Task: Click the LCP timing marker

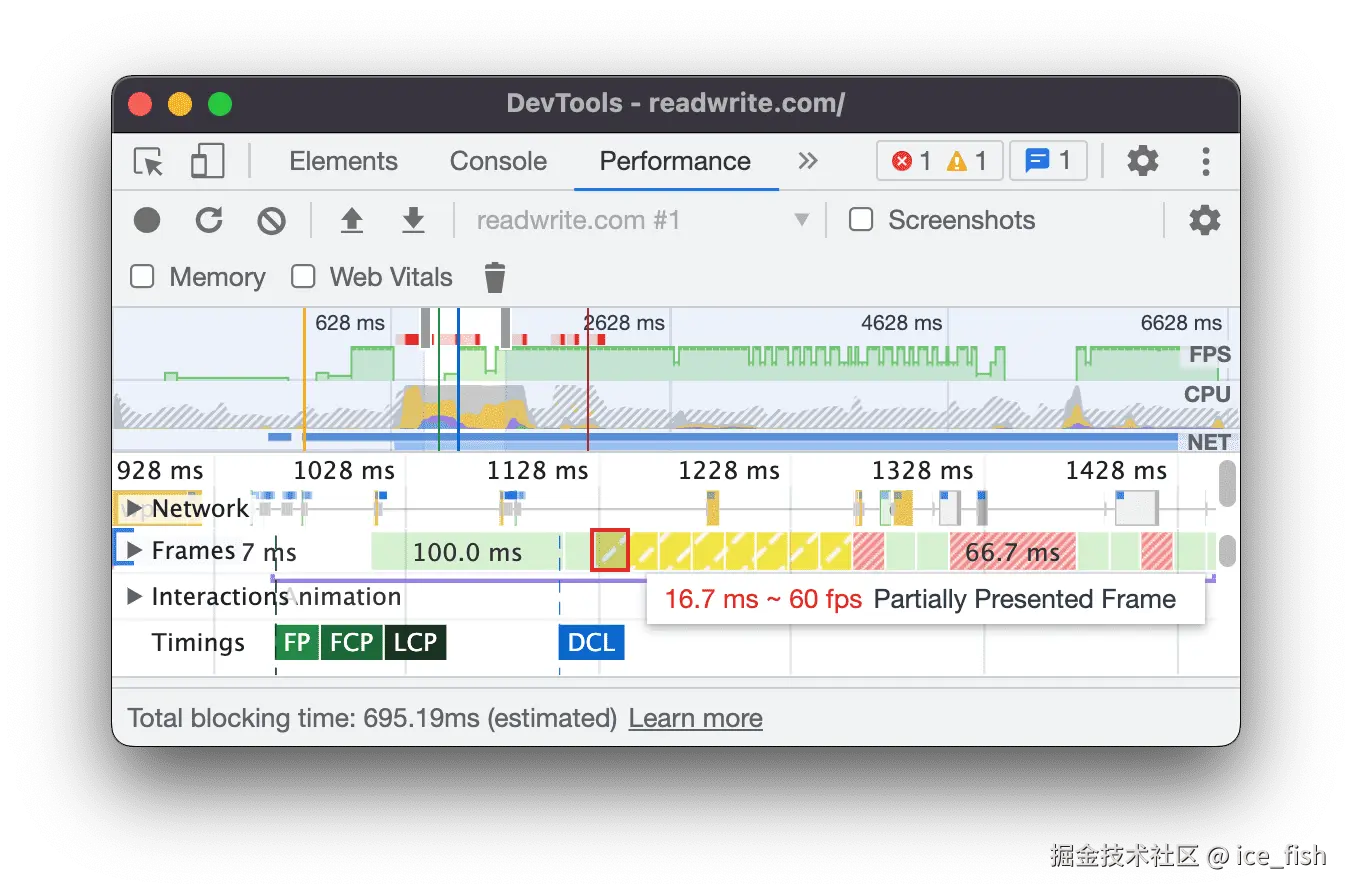Action: coord(415,642)
